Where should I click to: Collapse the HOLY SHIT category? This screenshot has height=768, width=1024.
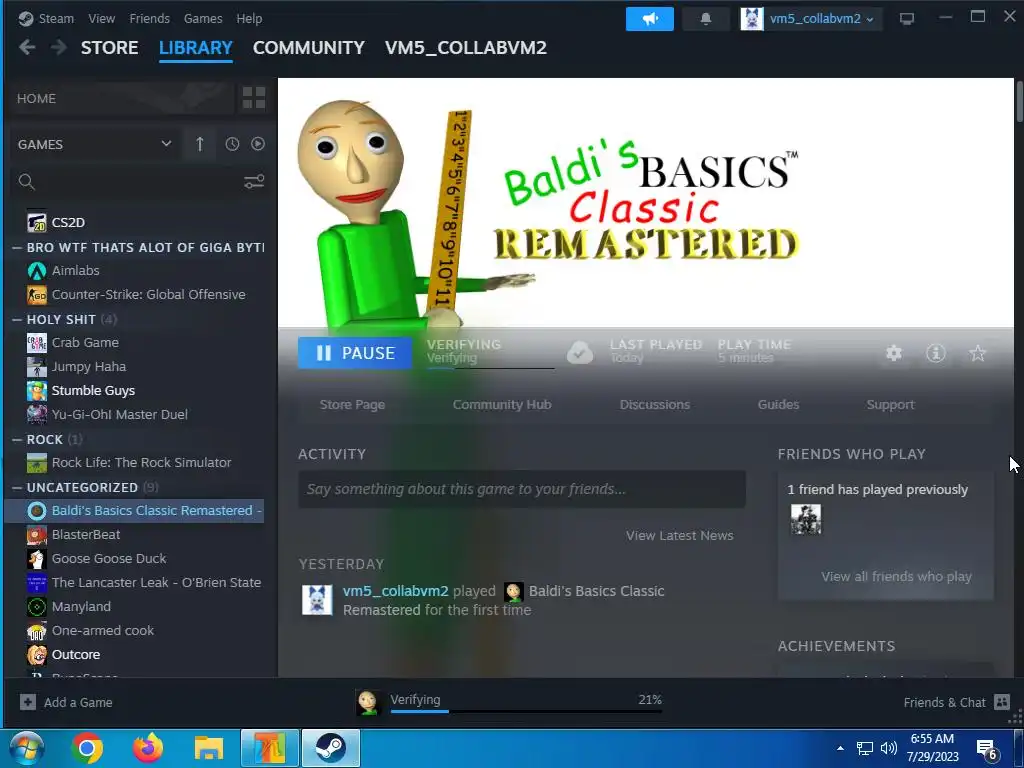click(17, 319)
